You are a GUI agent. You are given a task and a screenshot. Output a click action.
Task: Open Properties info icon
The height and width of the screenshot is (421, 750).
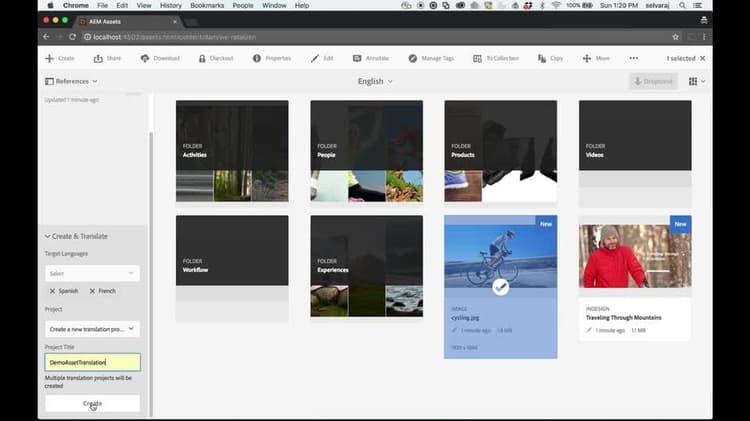tap(257, 58)
